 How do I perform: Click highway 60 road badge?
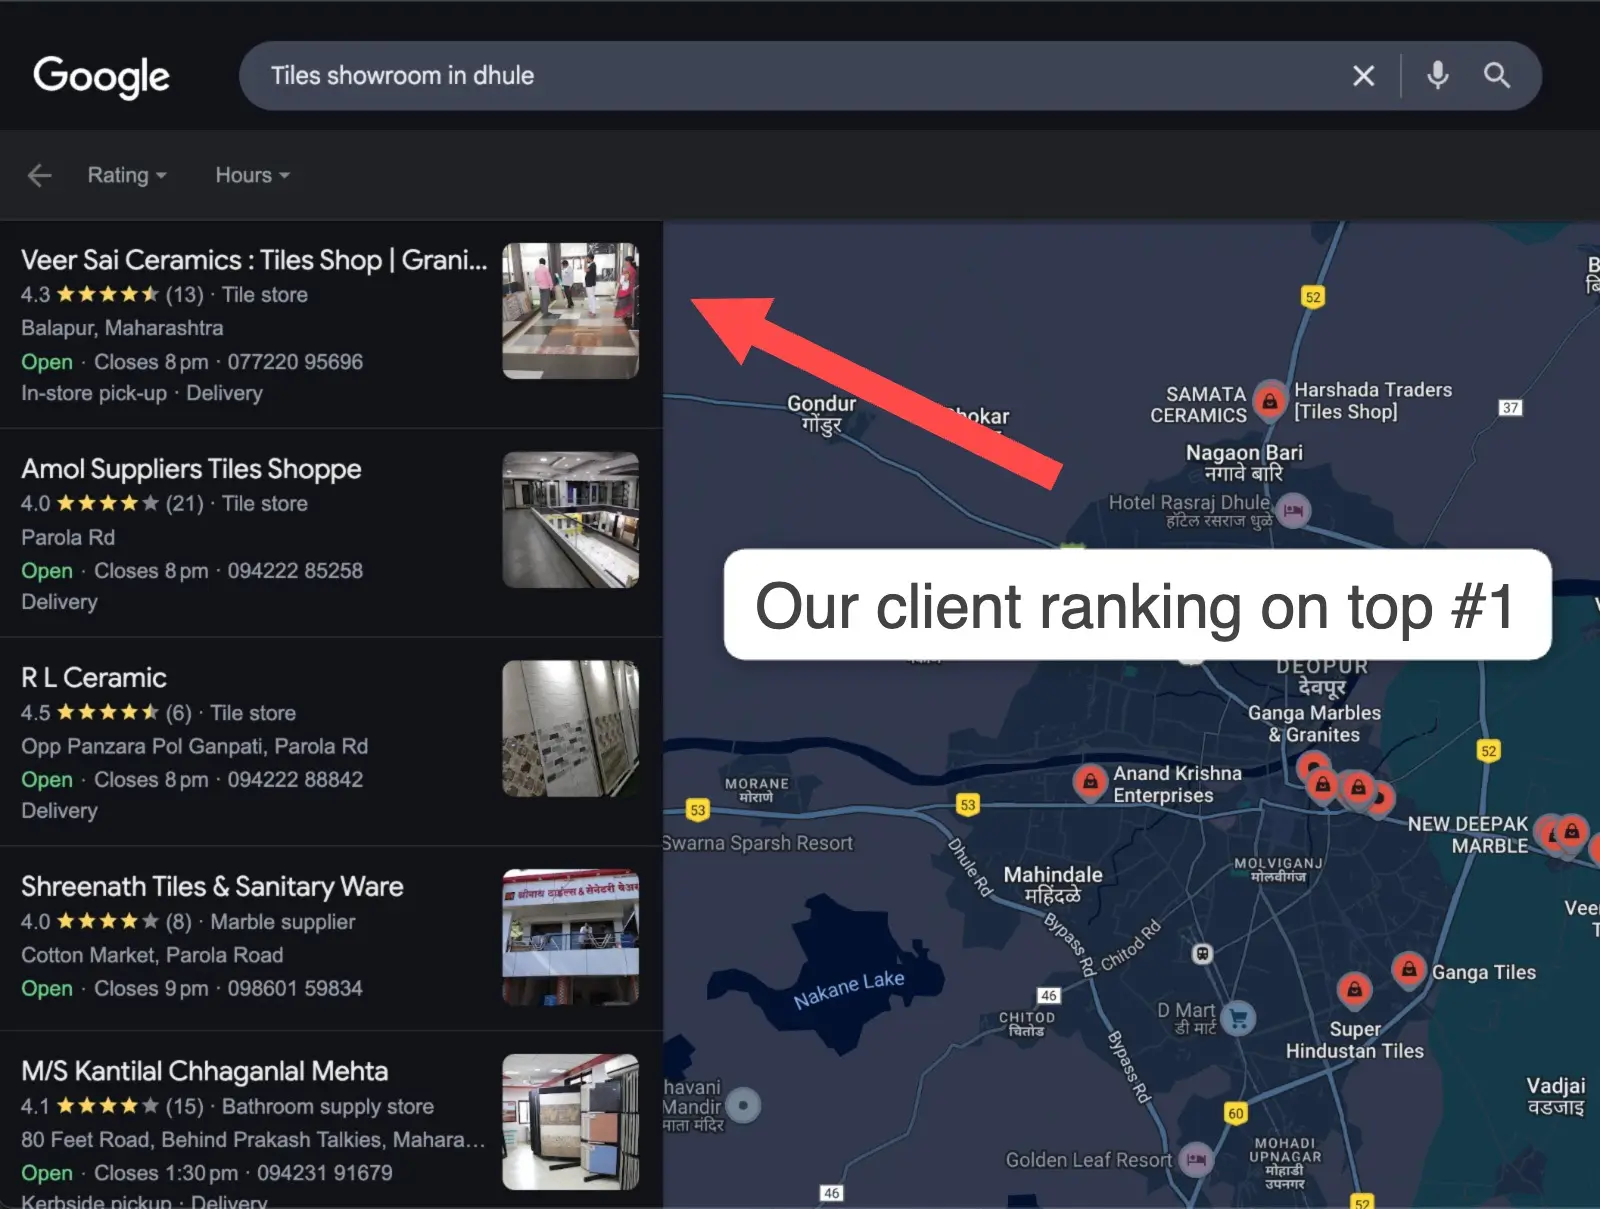tap(1236, 1113)
